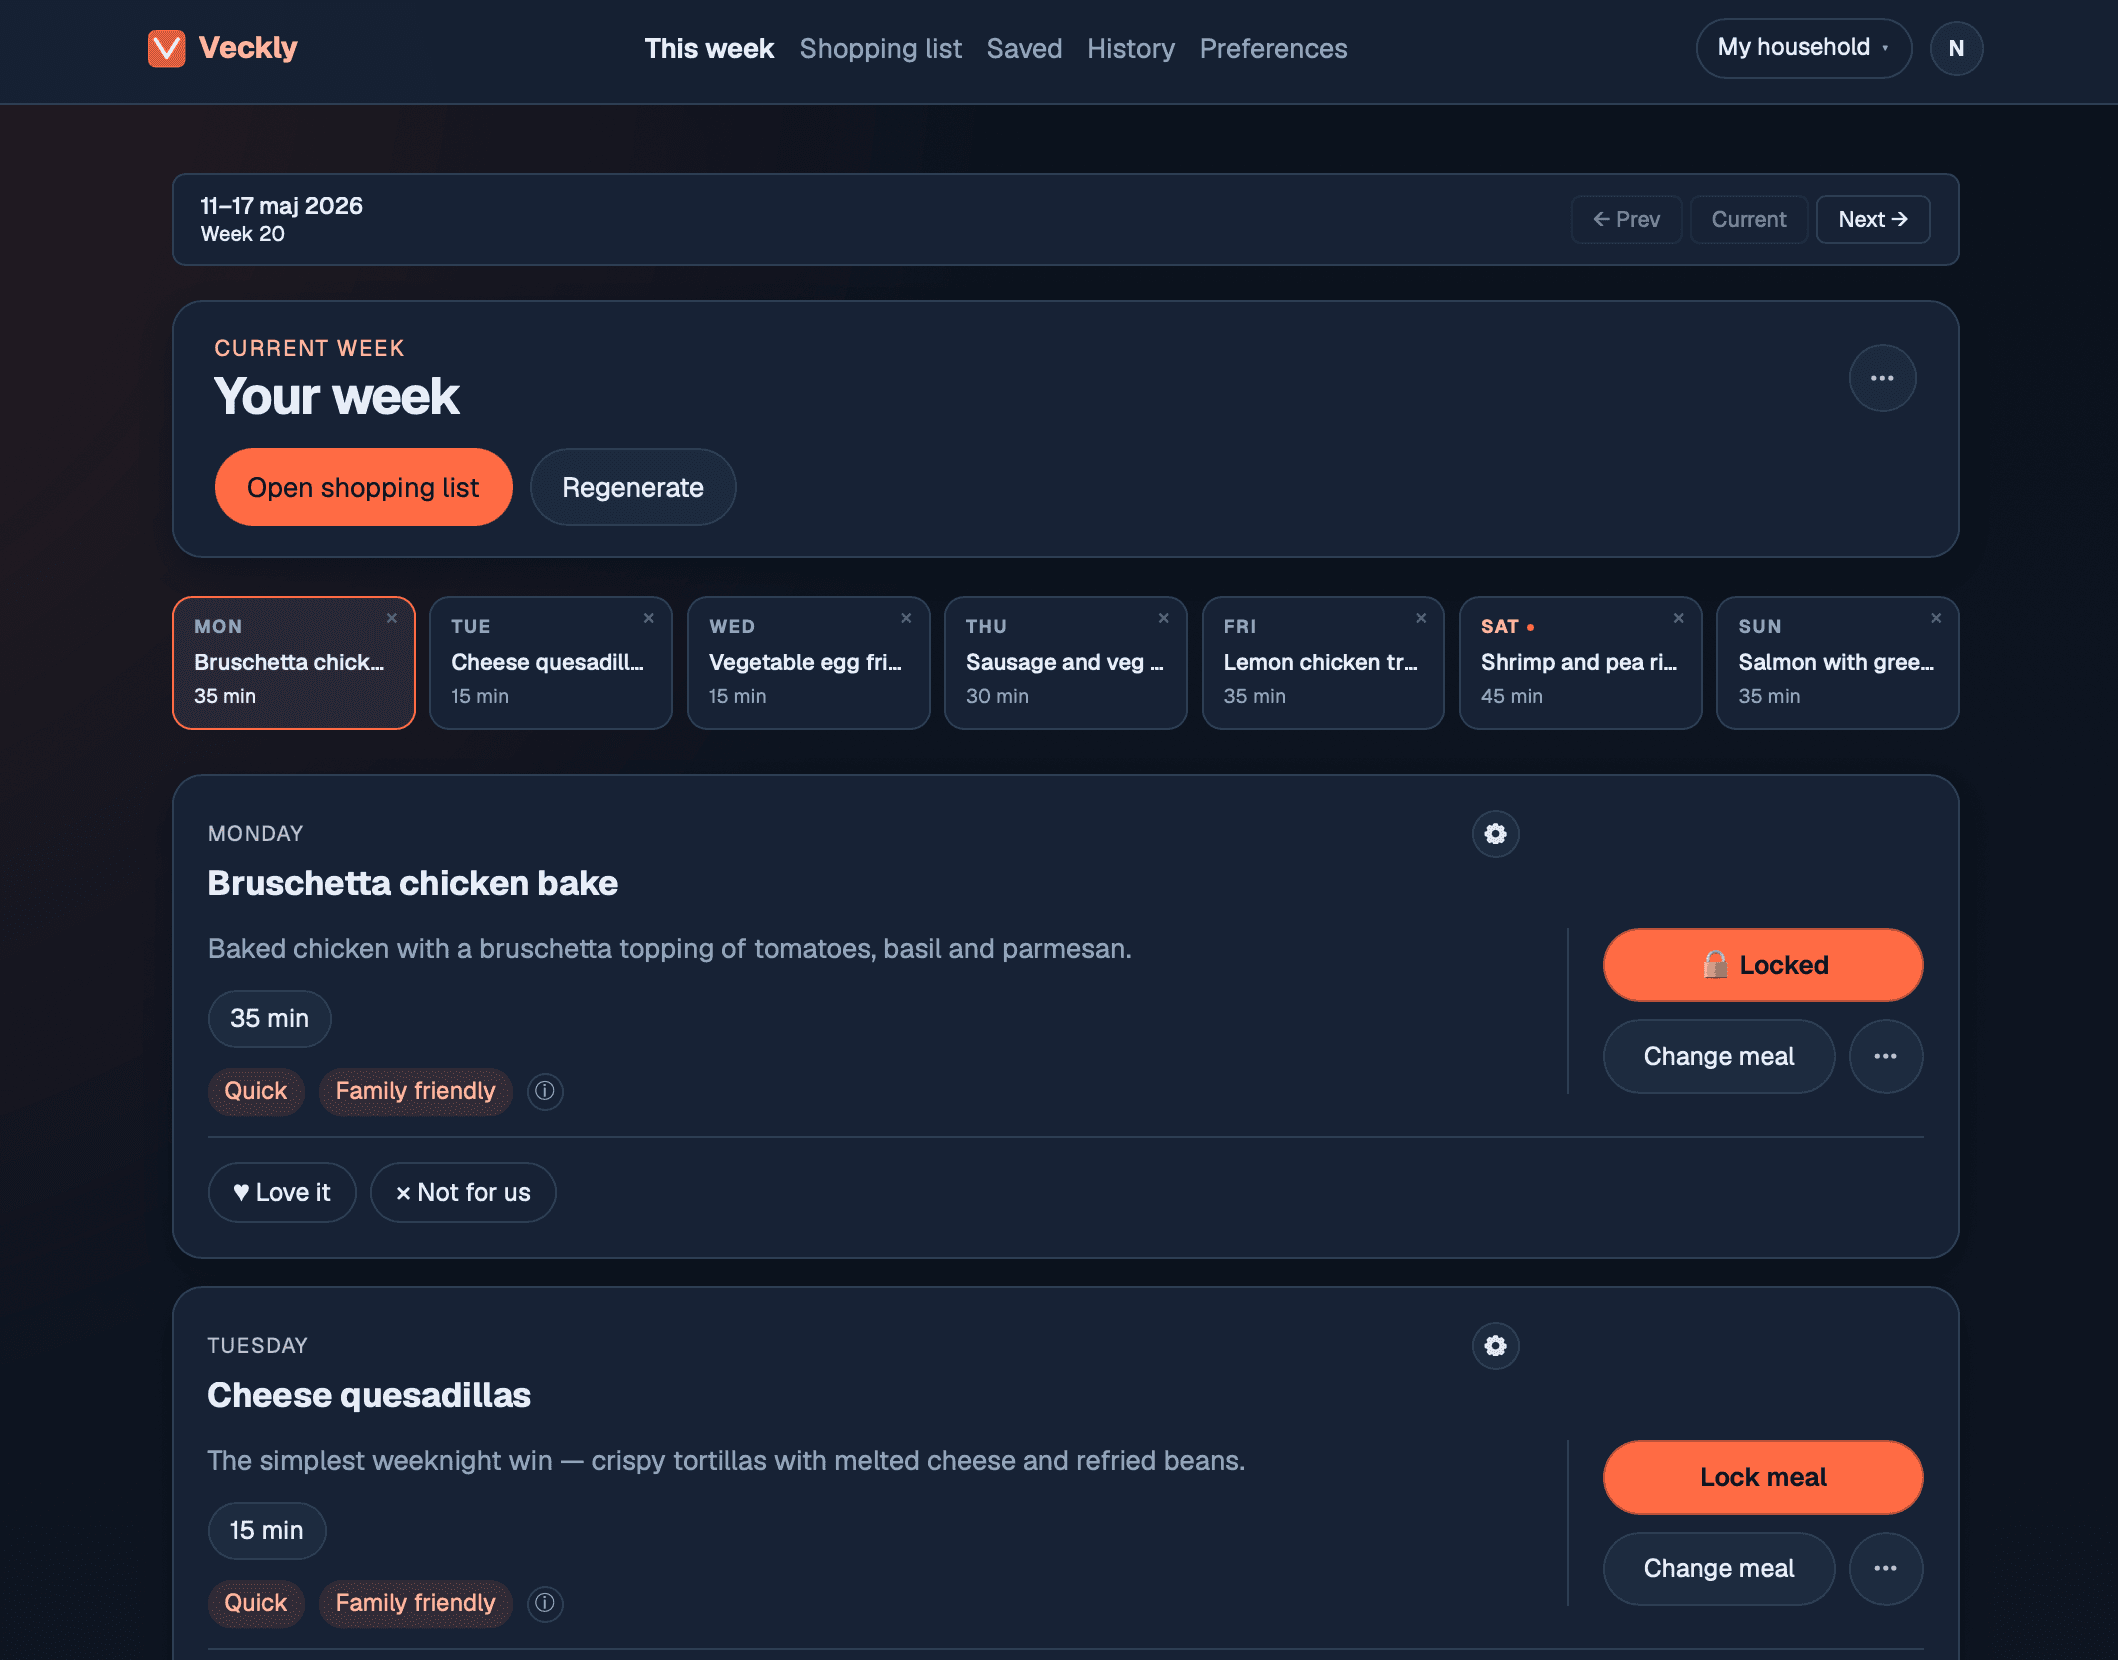This screenshot has height=1660, width=2118.
Task: Click the Quick tag on Cheese quesadillas
Action: 256,1603
